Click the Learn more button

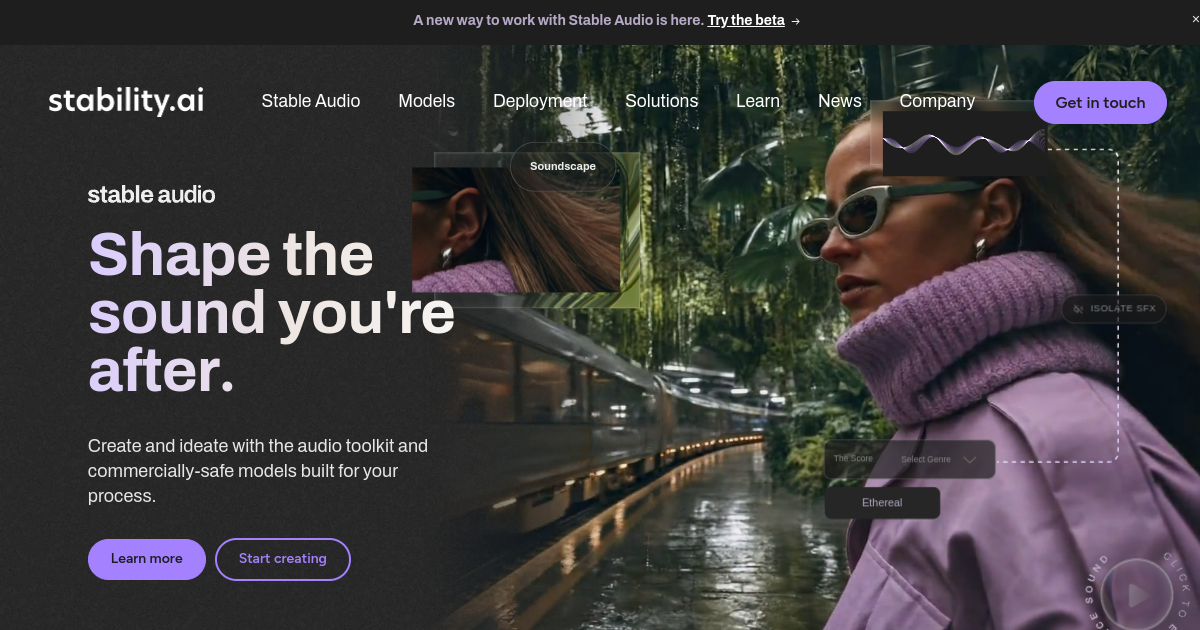pos(147,559)
